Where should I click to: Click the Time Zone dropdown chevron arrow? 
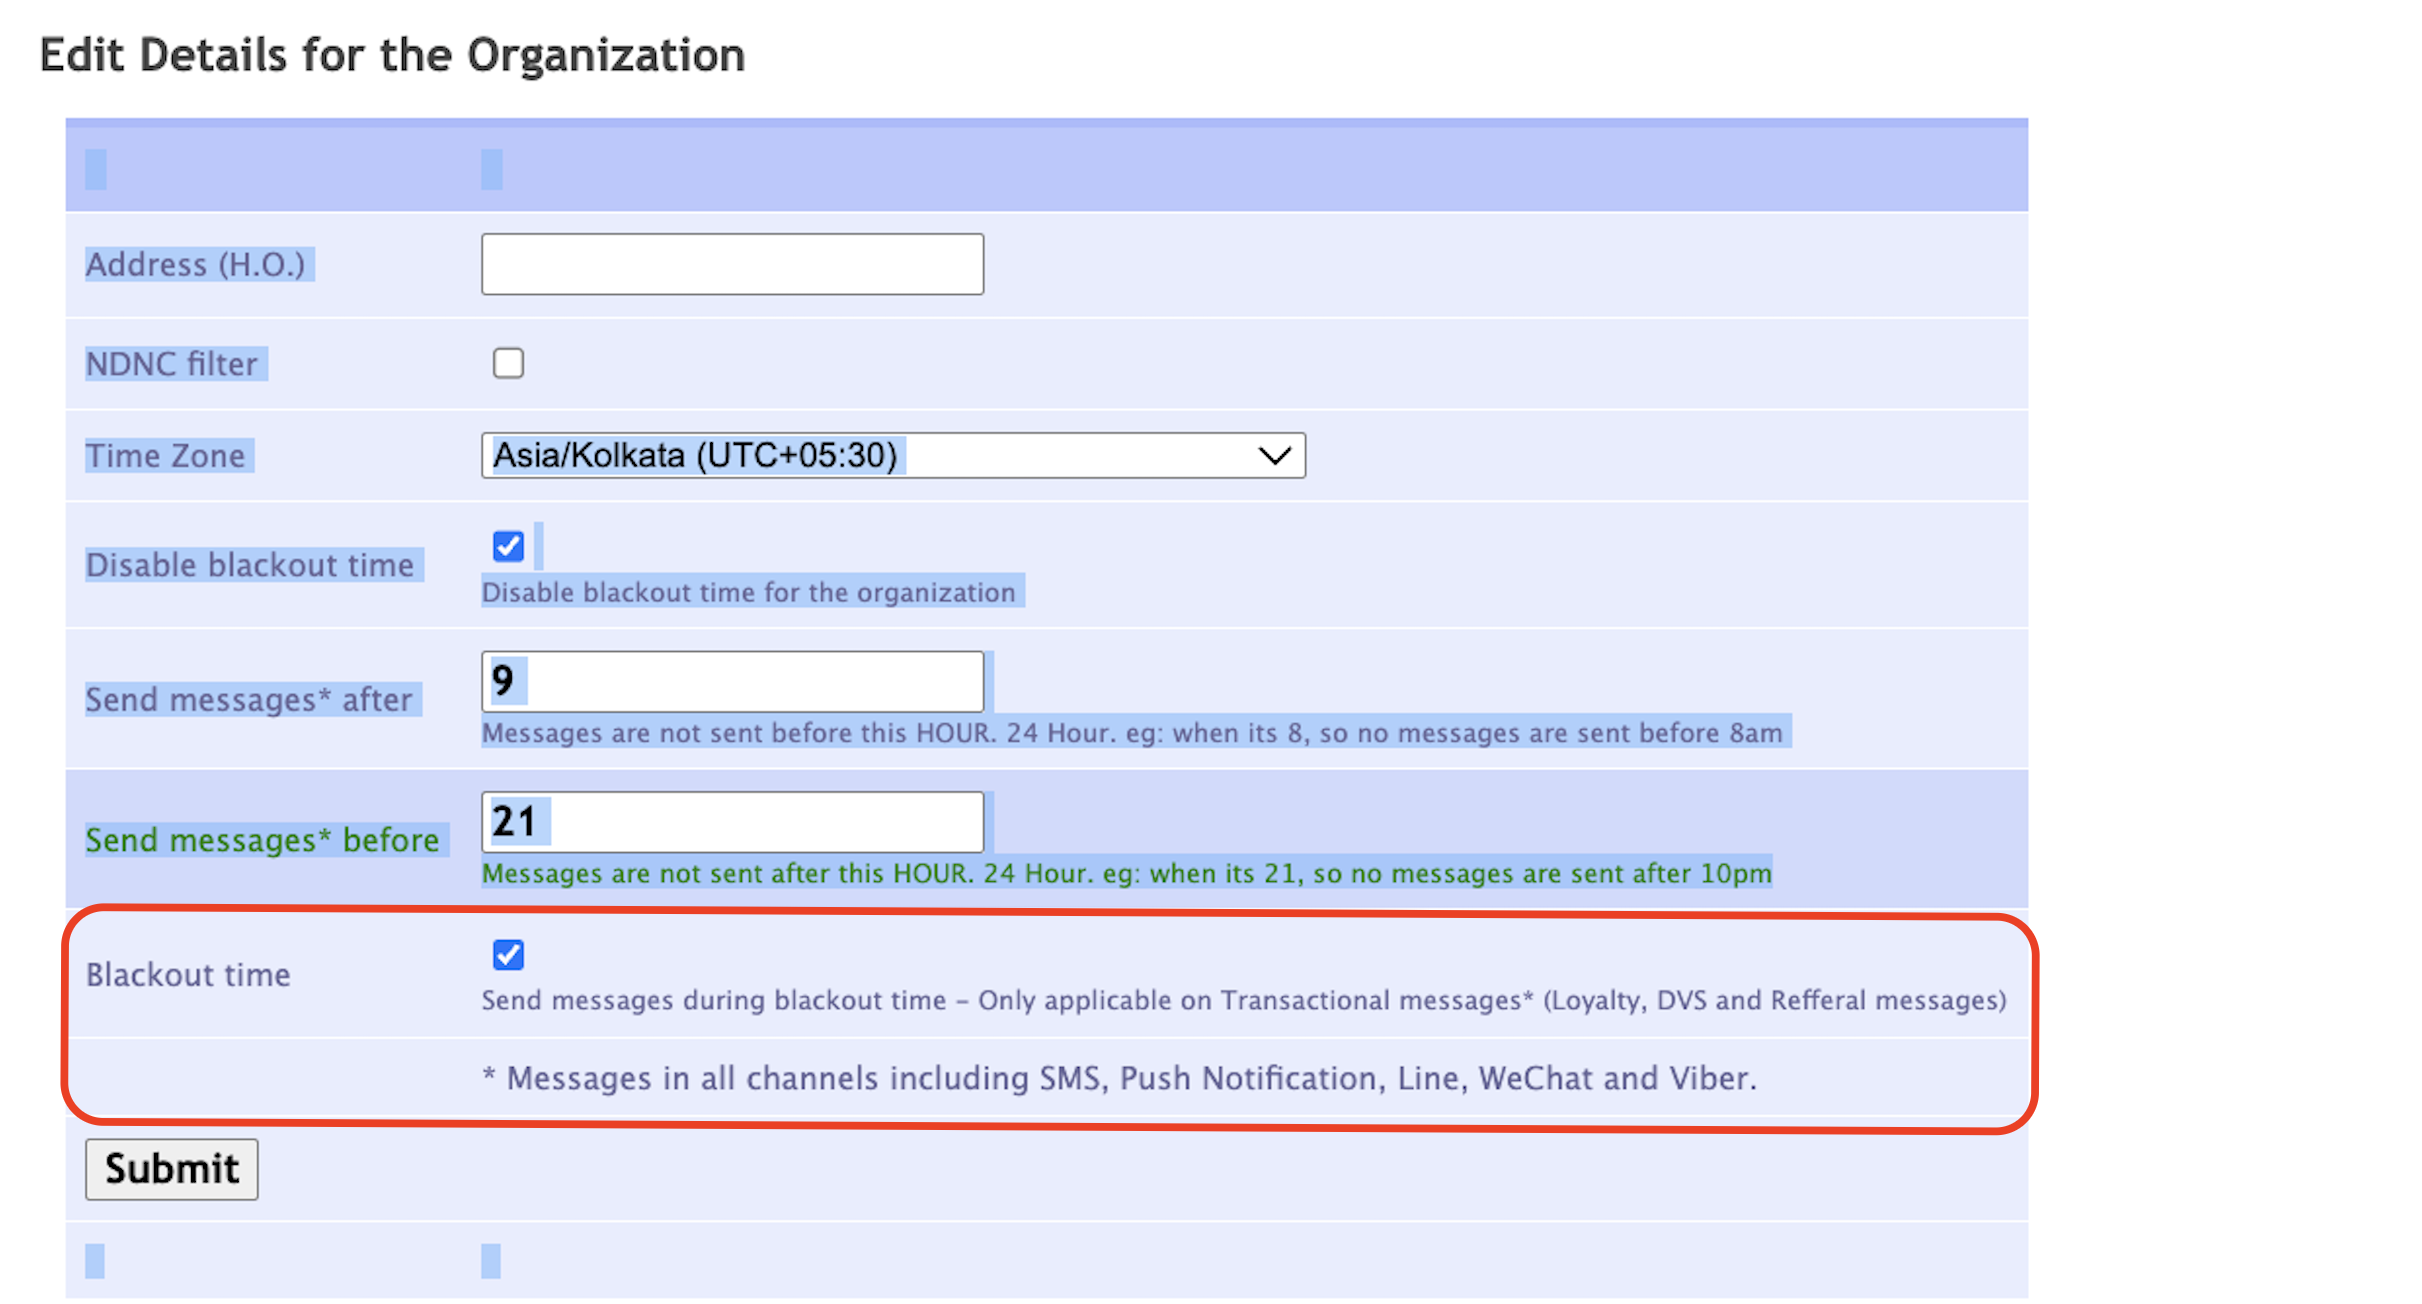(1274, 456)
